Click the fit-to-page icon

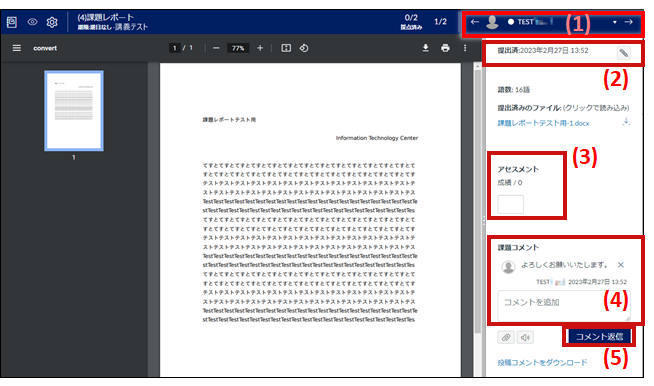[286, 48]
